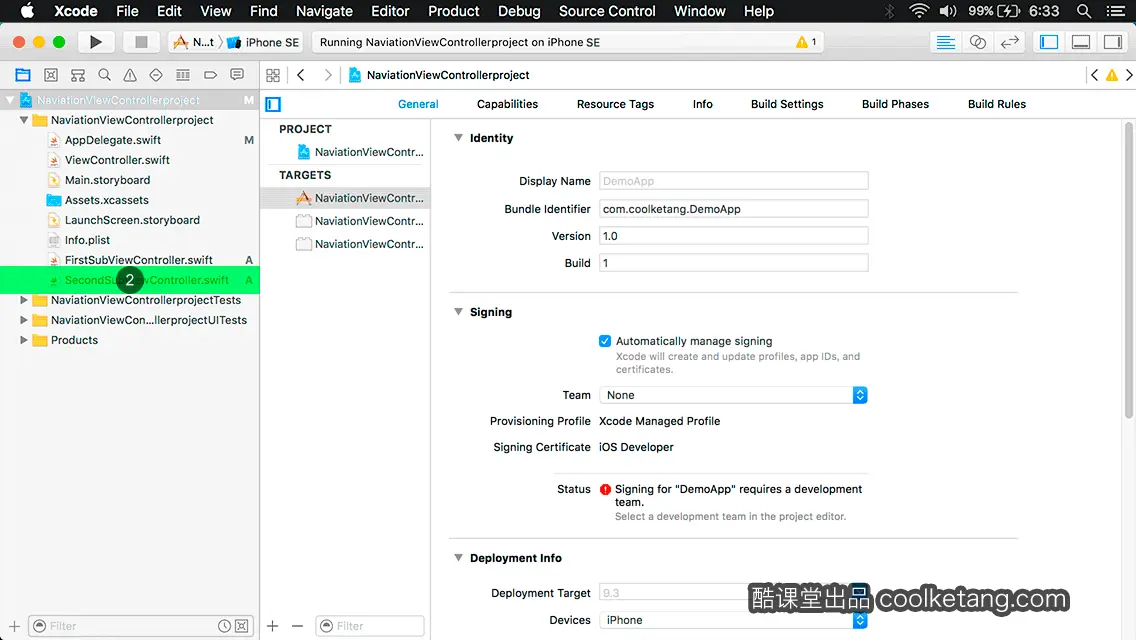1136x640 pixels.
Task: Toggle Automatically manage signing checkbox
Action: pyautogui.click(x=605, y=341)
